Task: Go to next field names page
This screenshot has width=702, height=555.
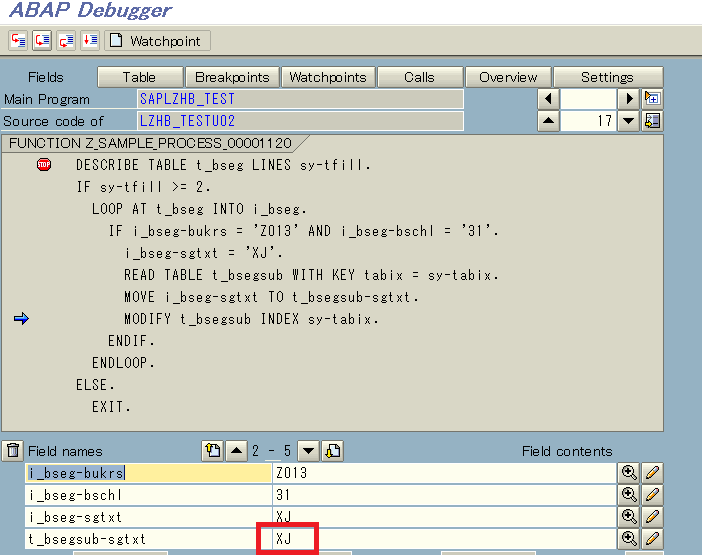Action: [308, 451]
